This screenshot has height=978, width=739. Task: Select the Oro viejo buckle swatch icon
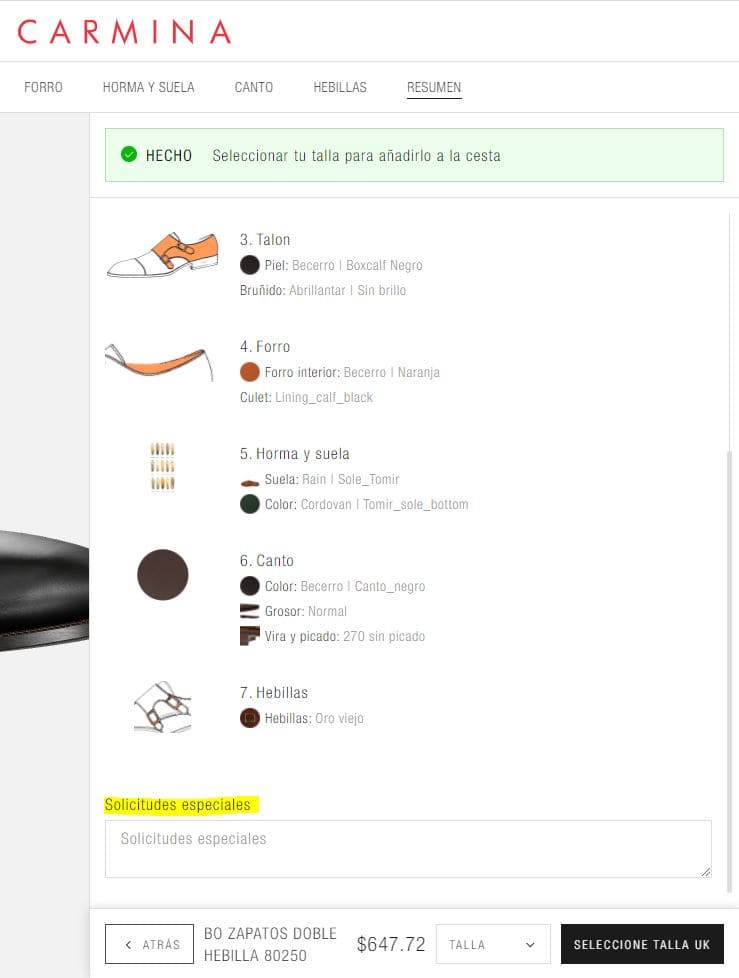click(249, 718)
